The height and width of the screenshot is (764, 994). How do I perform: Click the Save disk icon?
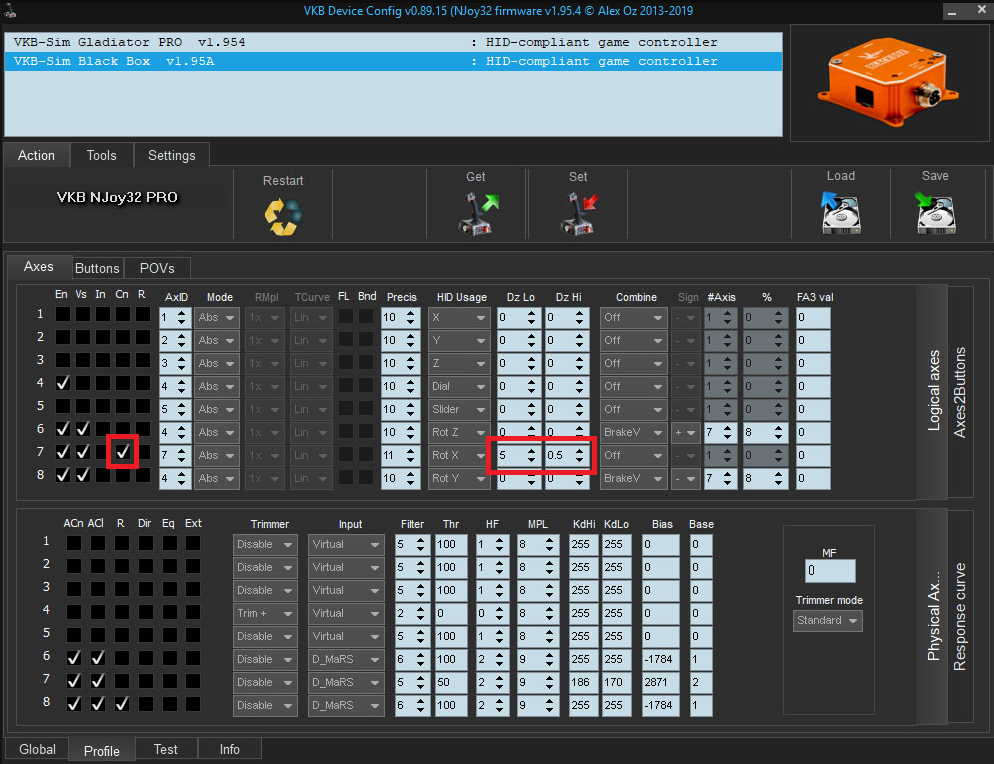point(935,213)
